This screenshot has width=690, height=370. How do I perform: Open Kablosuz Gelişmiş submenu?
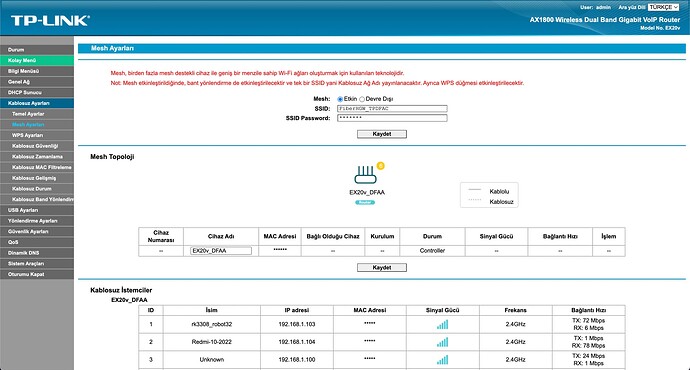[x=37, y=178]
